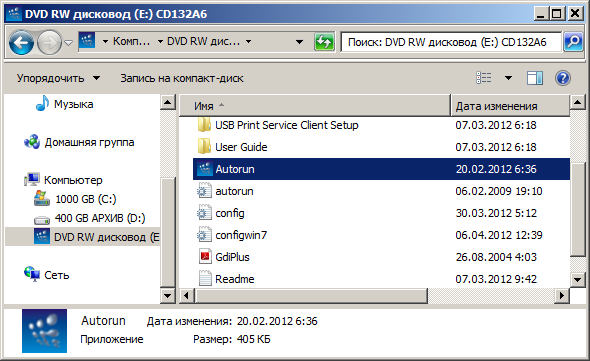Select the 'config' file
The width and height of the screenshot is (590, 361).
click(230, 213)
